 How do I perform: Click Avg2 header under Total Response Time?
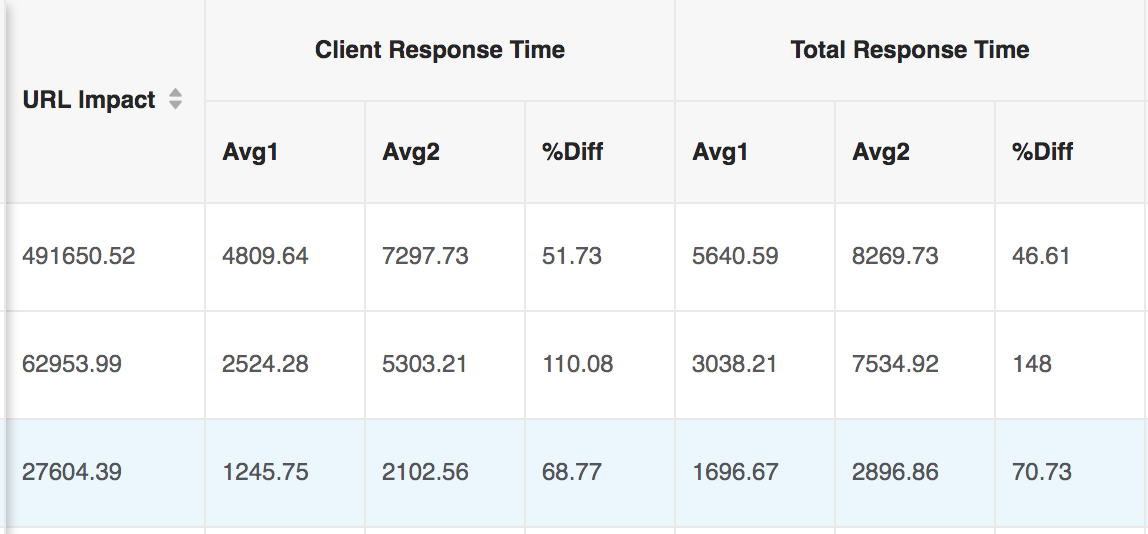click(x=881, y=152)
